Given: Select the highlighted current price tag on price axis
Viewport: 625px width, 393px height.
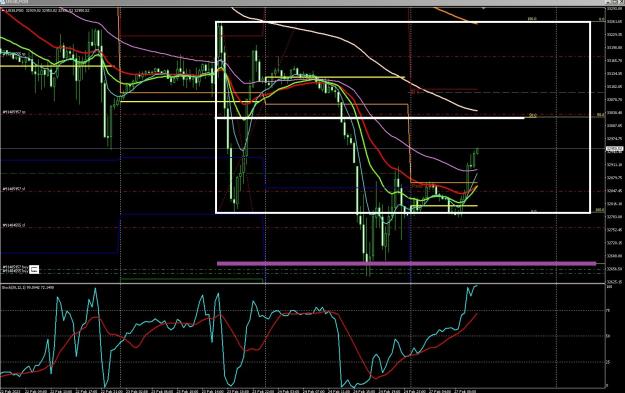Looking at the screenshot, I should click(614, 149).
